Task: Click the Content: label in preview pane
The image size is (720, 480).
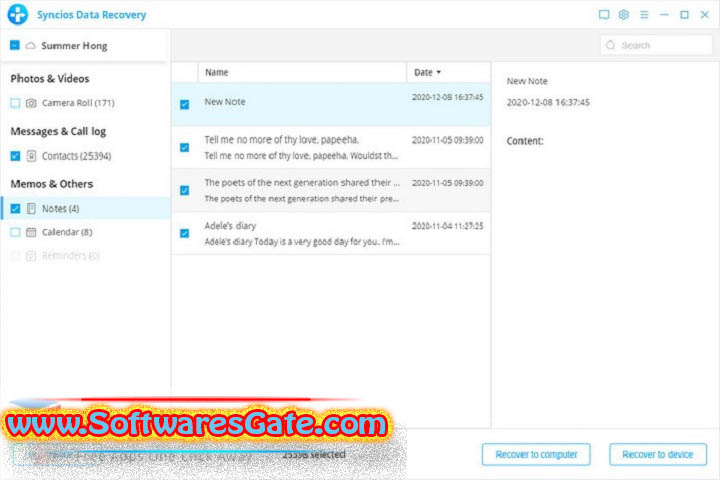Action: 524,141
